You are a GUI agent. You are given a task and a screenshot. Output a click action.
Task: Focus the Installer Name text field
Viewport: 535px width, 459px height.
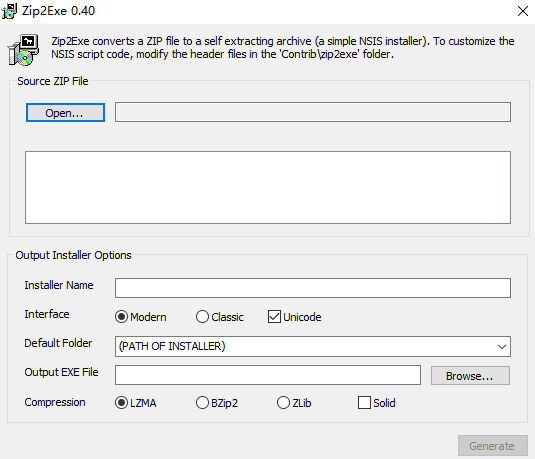pos(313,288)
